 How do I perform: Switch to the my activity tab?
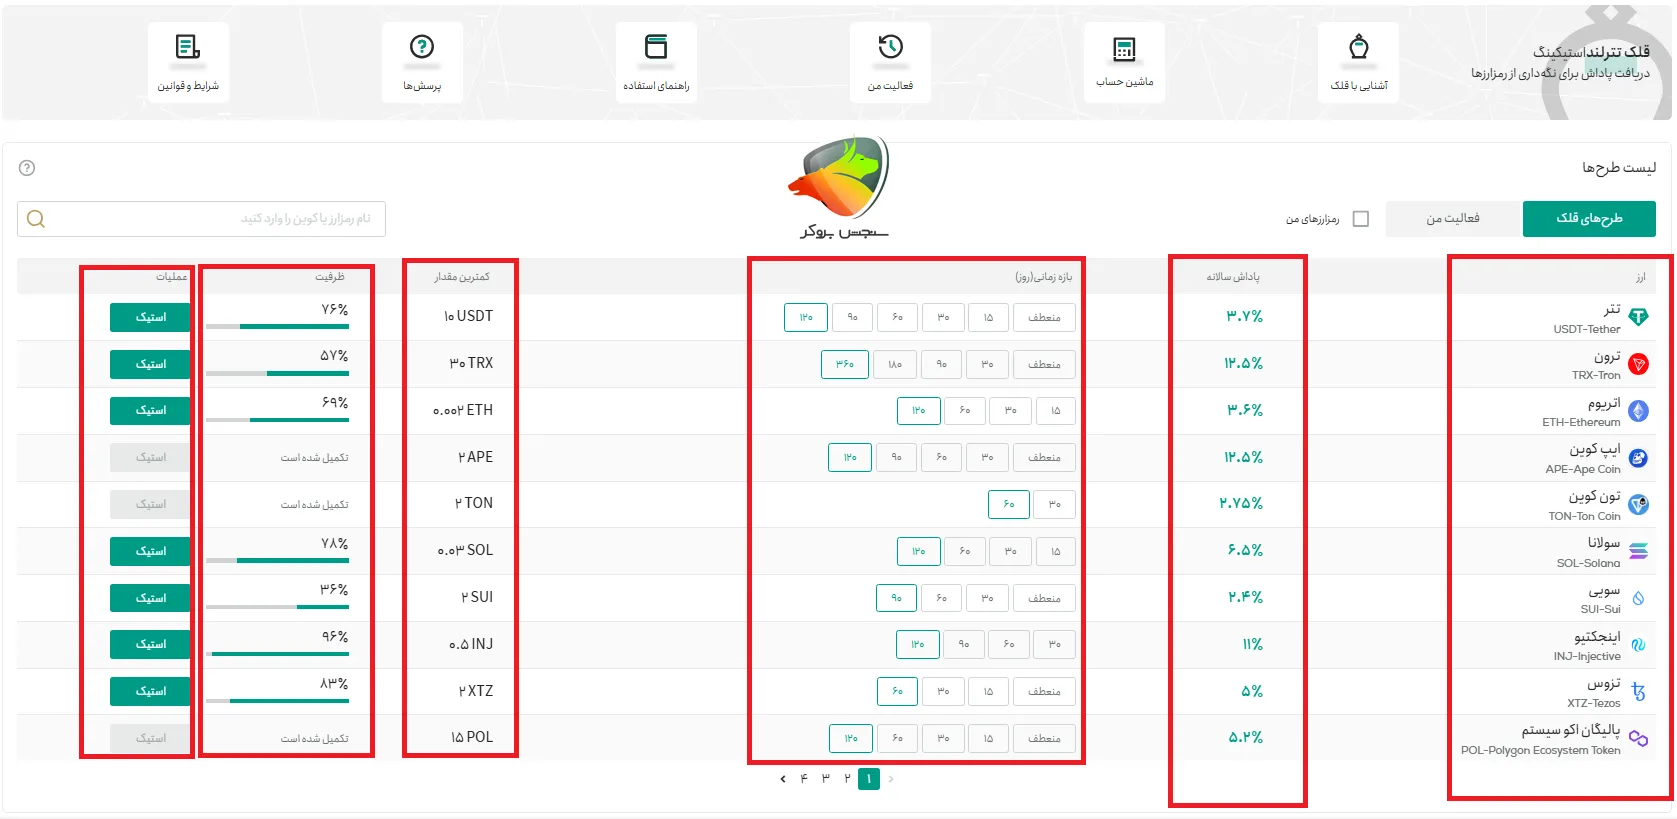[1452, 219]
